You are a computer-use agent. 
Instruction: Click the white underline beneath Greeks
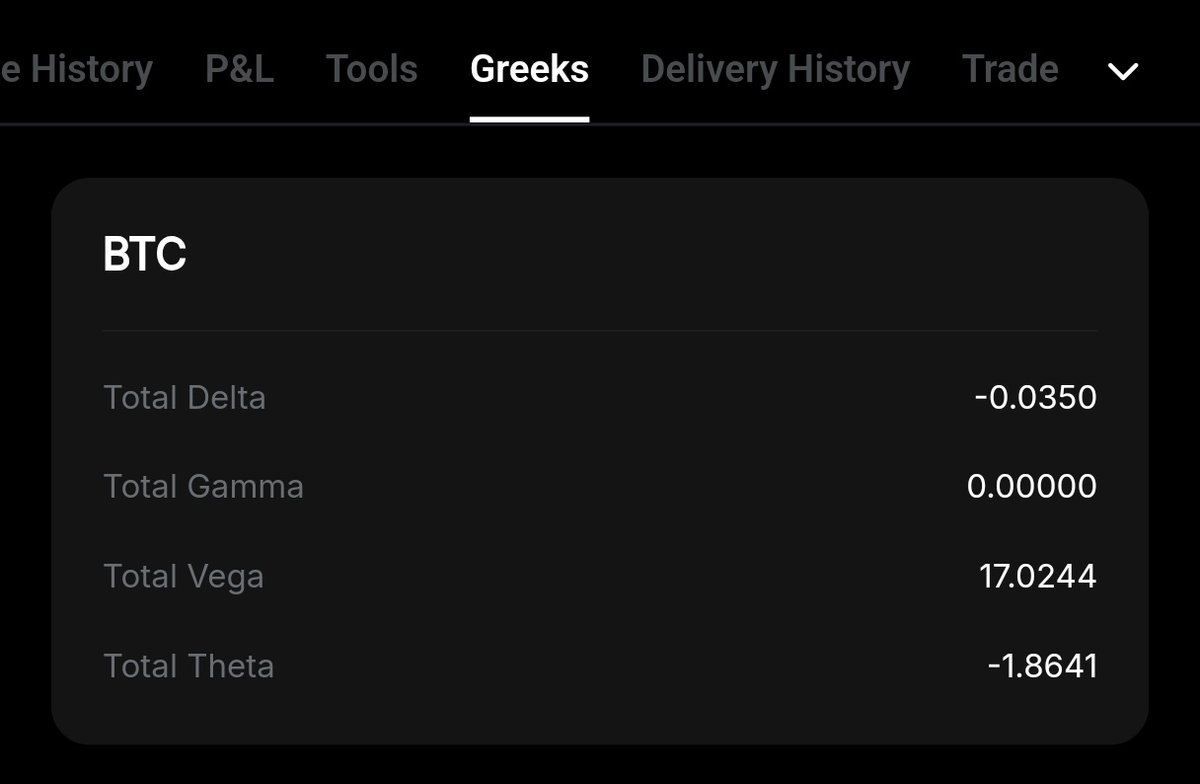(529, 119)
